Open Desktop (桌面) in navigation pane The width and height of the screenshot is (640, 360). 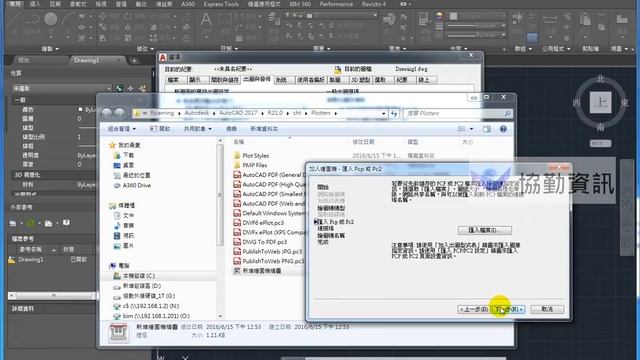(124, 165)
